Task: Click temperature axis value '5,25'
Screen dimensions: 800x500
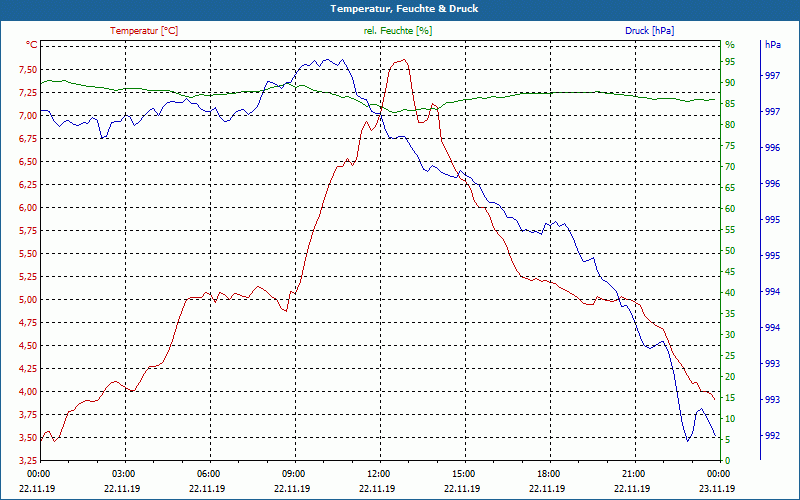Action: click(28, 277)
